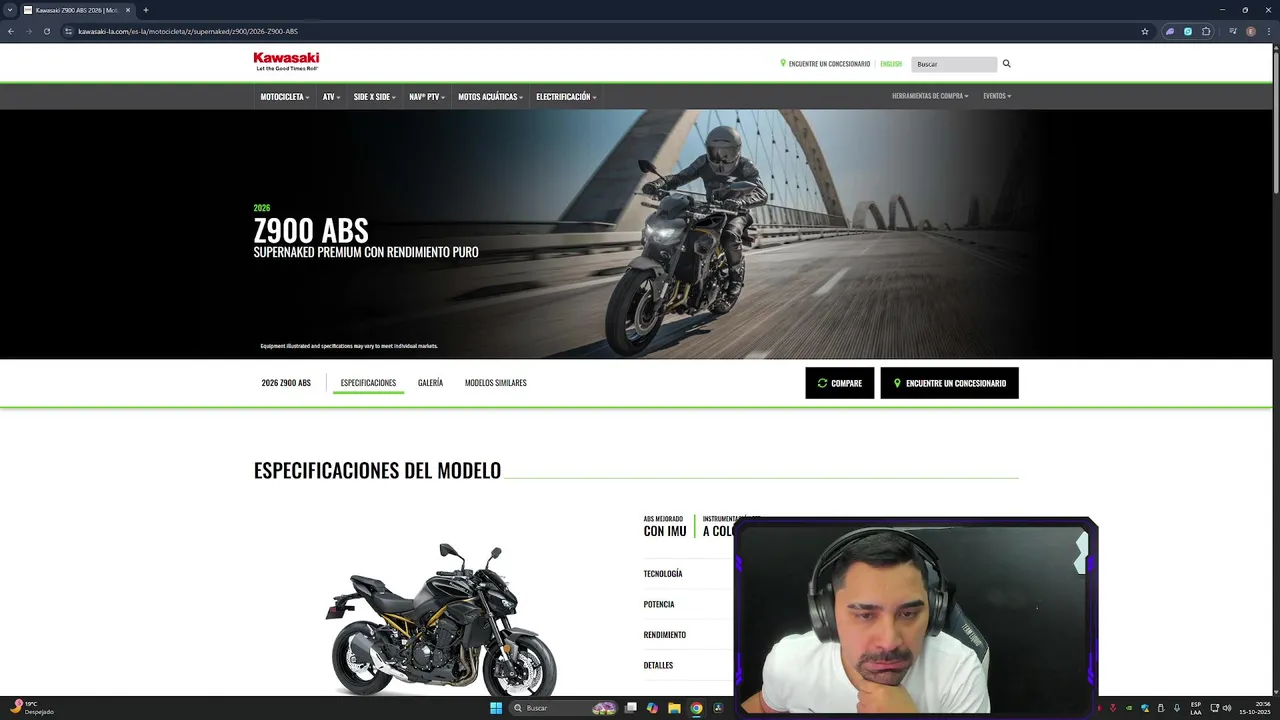Click the browser address bar URL
This screenshot has height=720, width=1280.
click(x=188, y=31)
